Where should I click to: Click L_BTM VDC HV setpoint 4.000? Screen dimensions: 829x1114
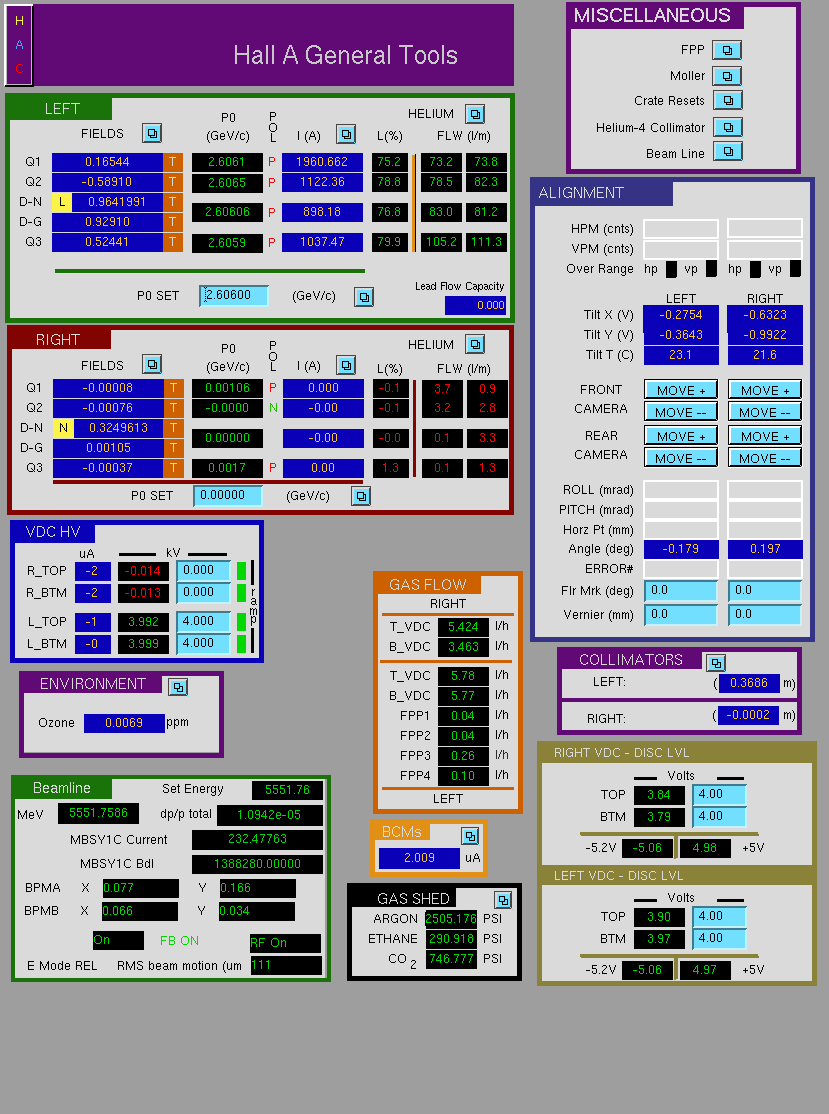pyautogui.click(x=203, y=644)
